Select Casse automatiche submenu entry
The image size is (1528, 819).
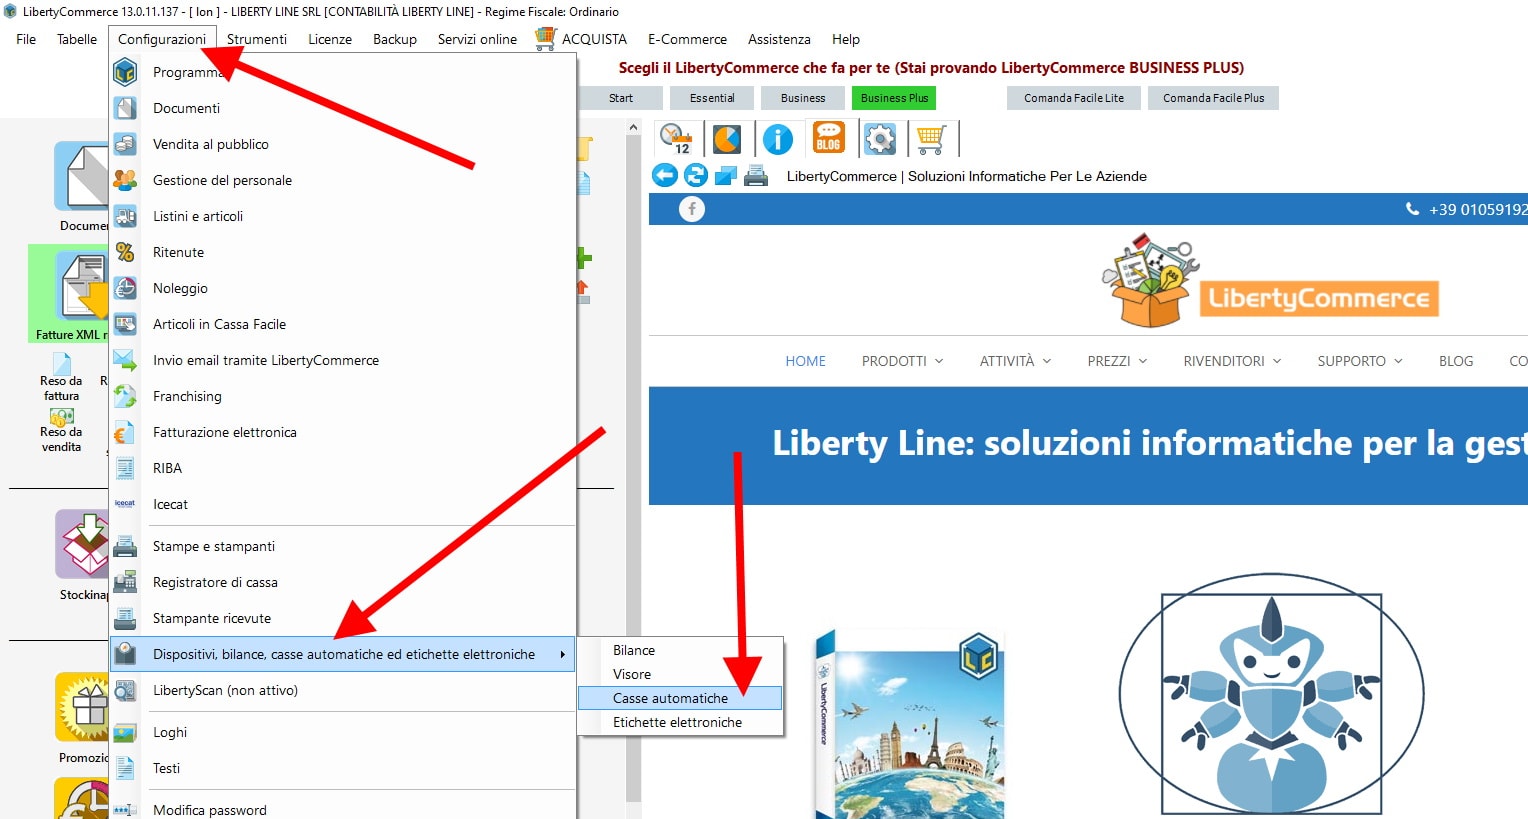680,698
